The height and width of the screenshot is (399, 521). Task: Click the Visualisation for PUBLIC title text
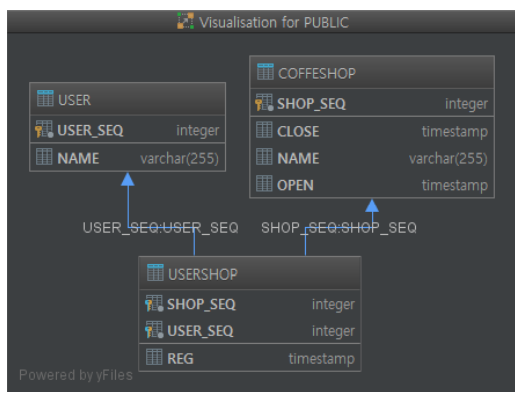coord(274,23)
